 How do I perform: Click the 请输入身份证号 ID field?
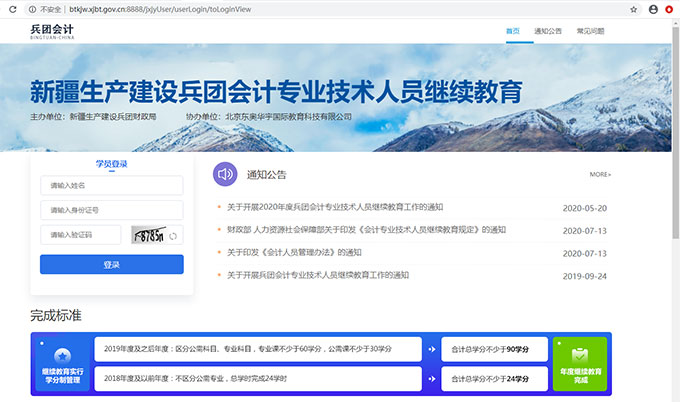(x=111, y=210)
